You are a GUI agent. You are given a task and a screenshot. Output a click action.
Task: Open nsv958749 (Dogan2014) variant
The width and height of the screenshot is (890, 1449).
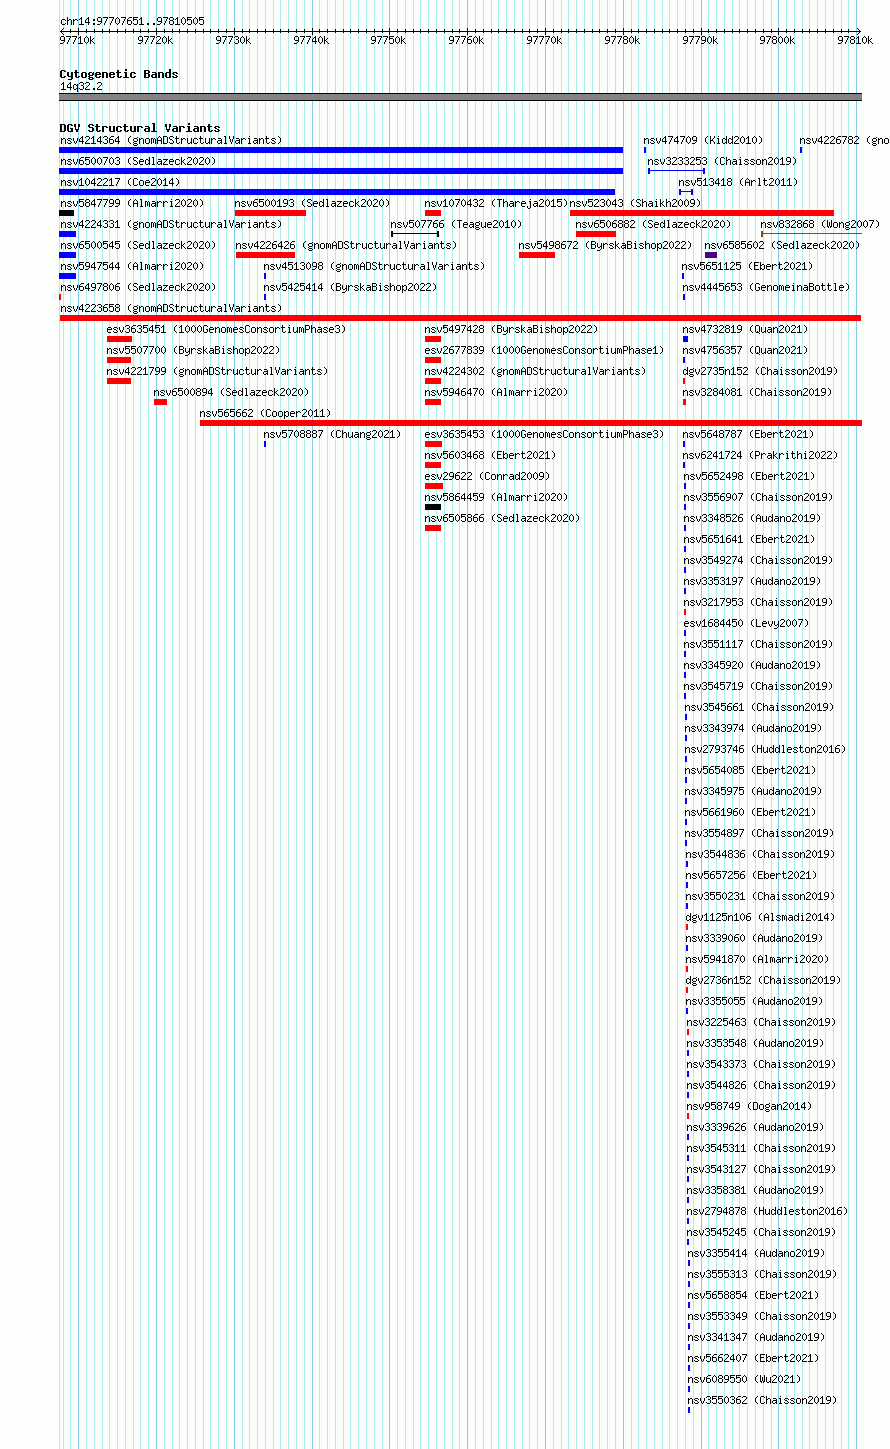tap(749, 1107)
